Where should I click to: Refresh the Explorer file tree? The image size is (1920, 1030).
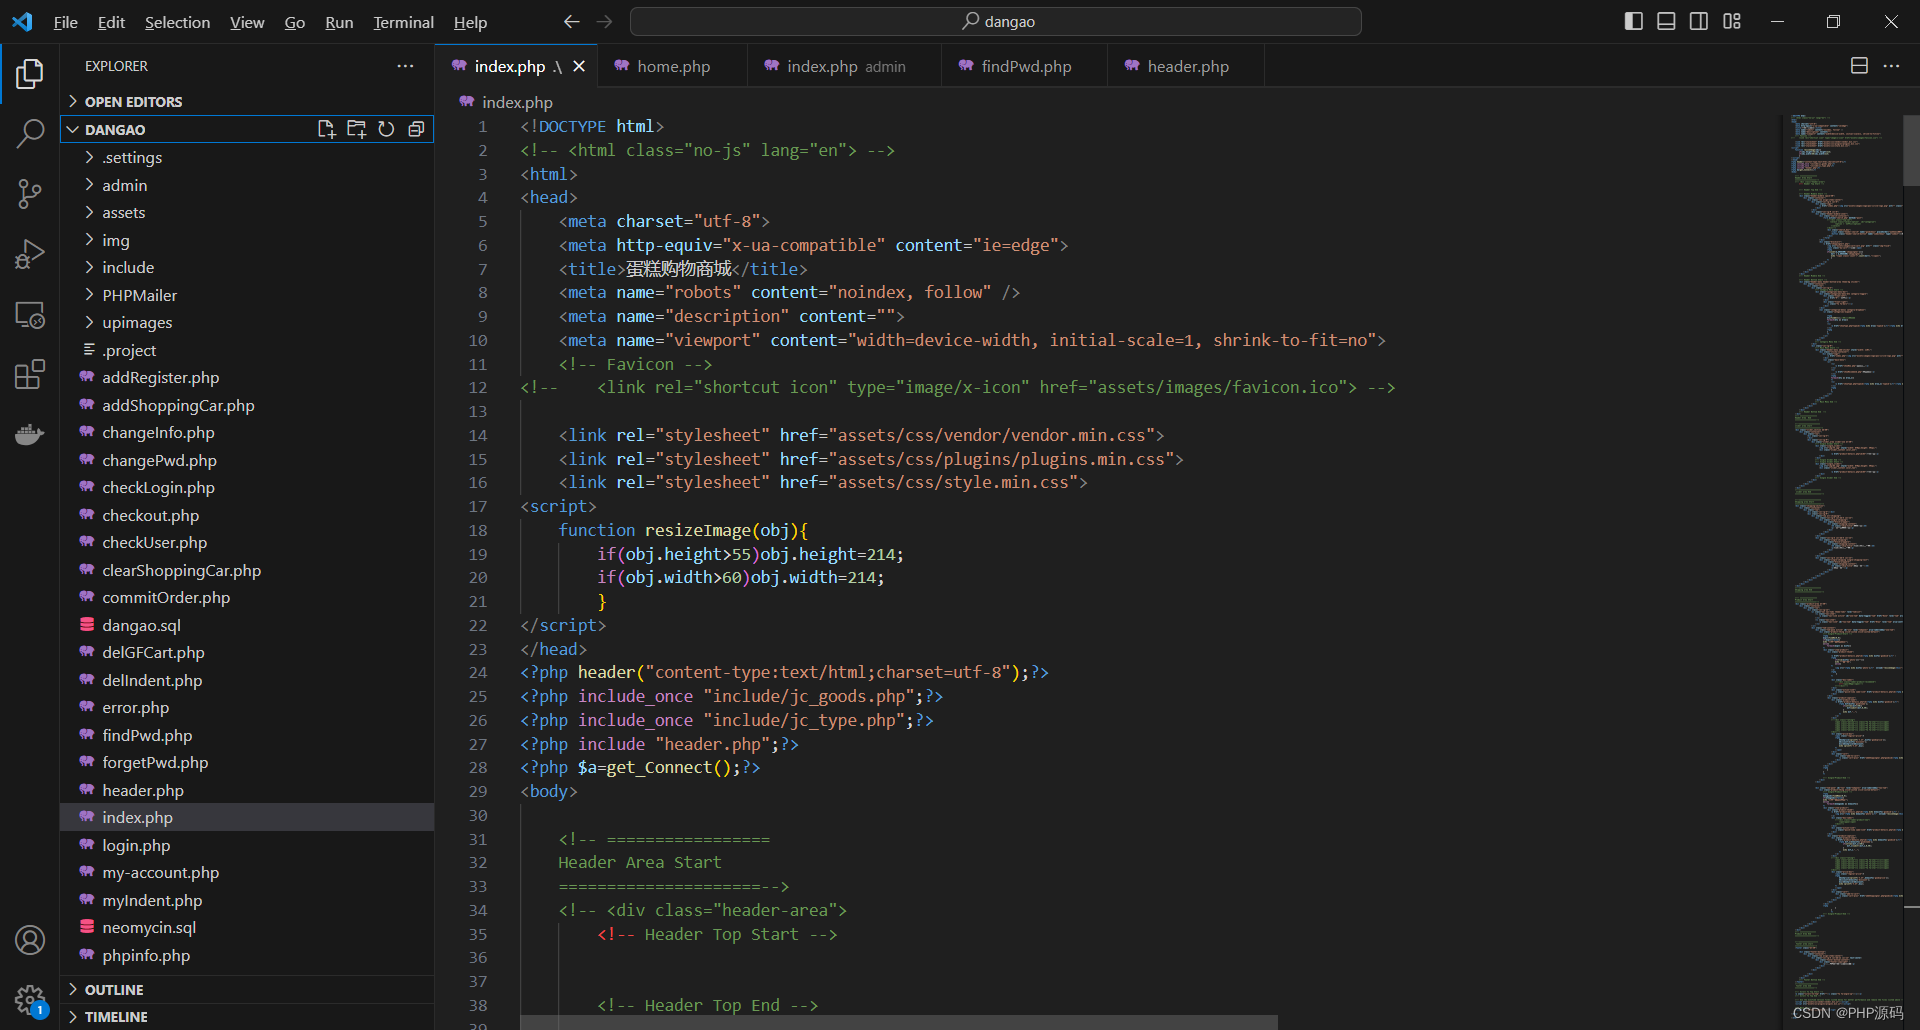(x=386, y=129)
